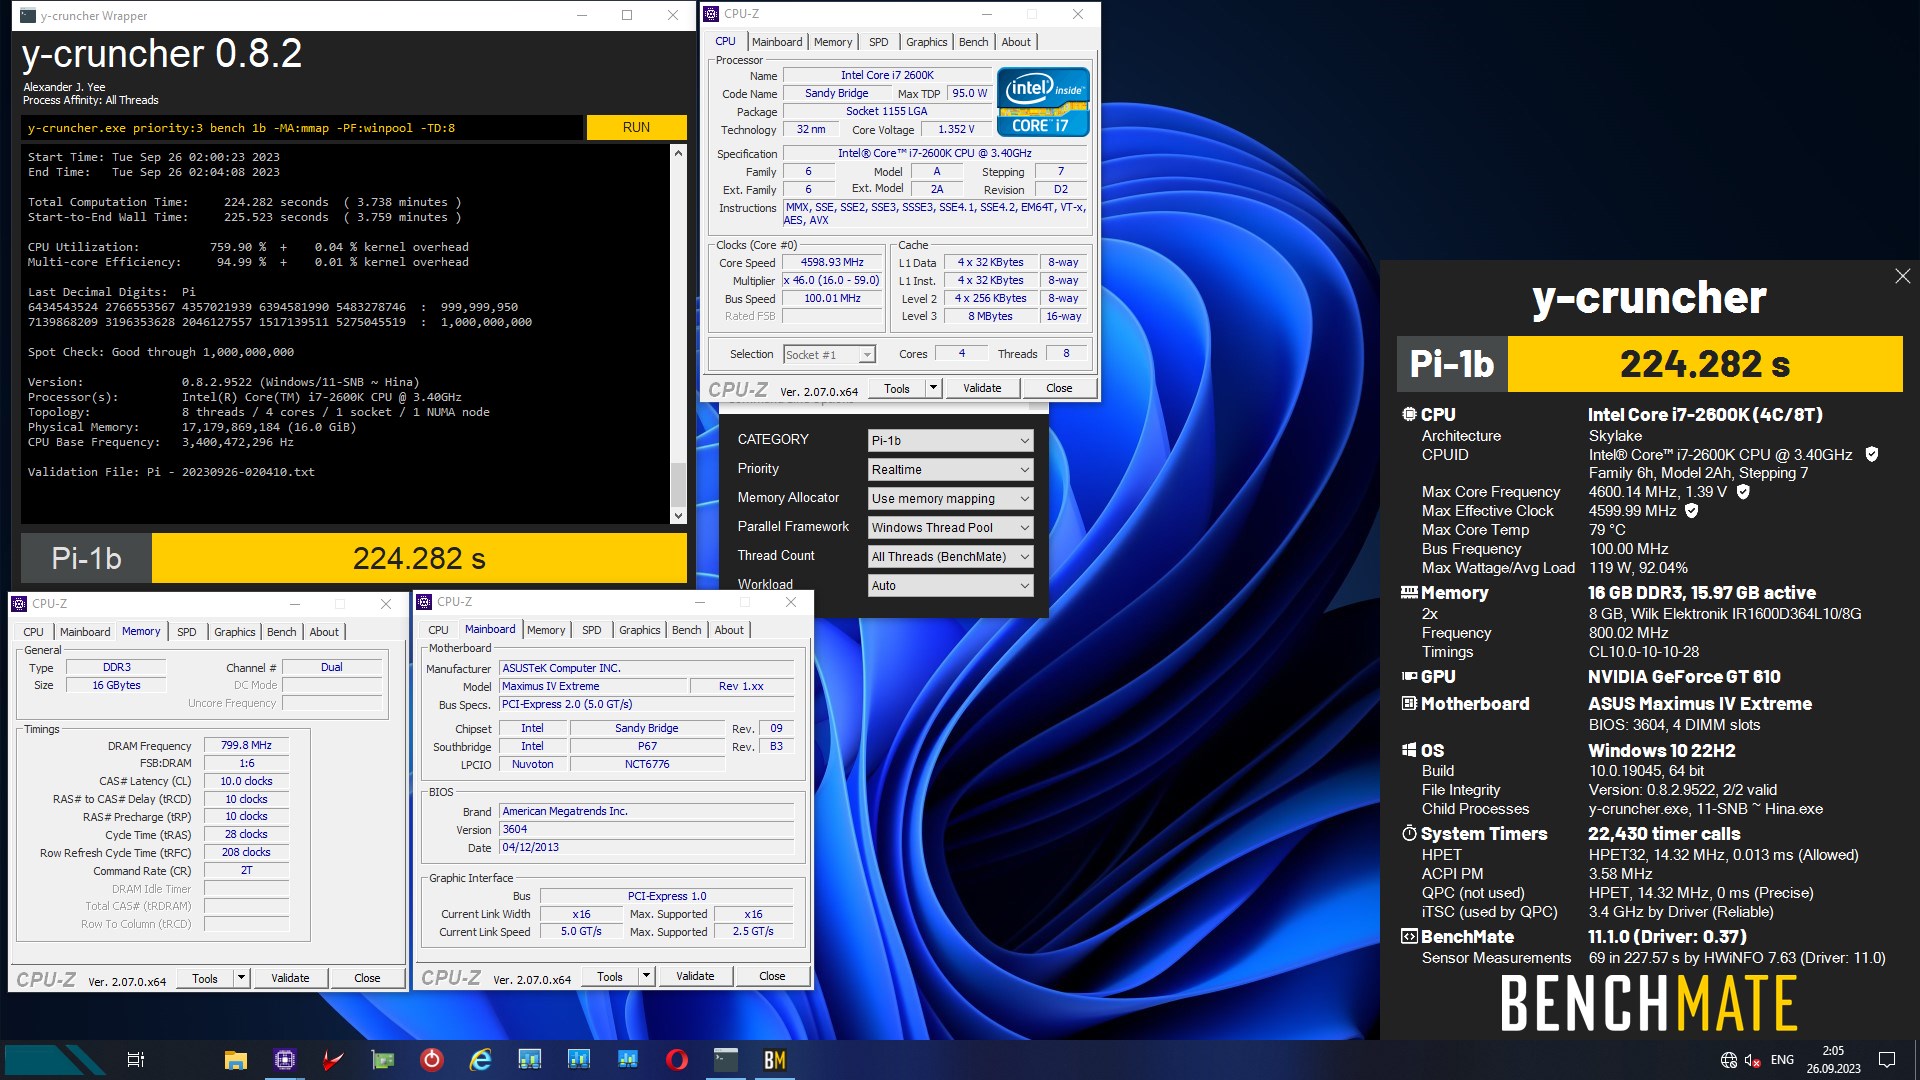Screen dimensions: 1920x1080
Task: Switch to Graphics tab in top CPU-Z window
Action: click(x=926, y=42)
